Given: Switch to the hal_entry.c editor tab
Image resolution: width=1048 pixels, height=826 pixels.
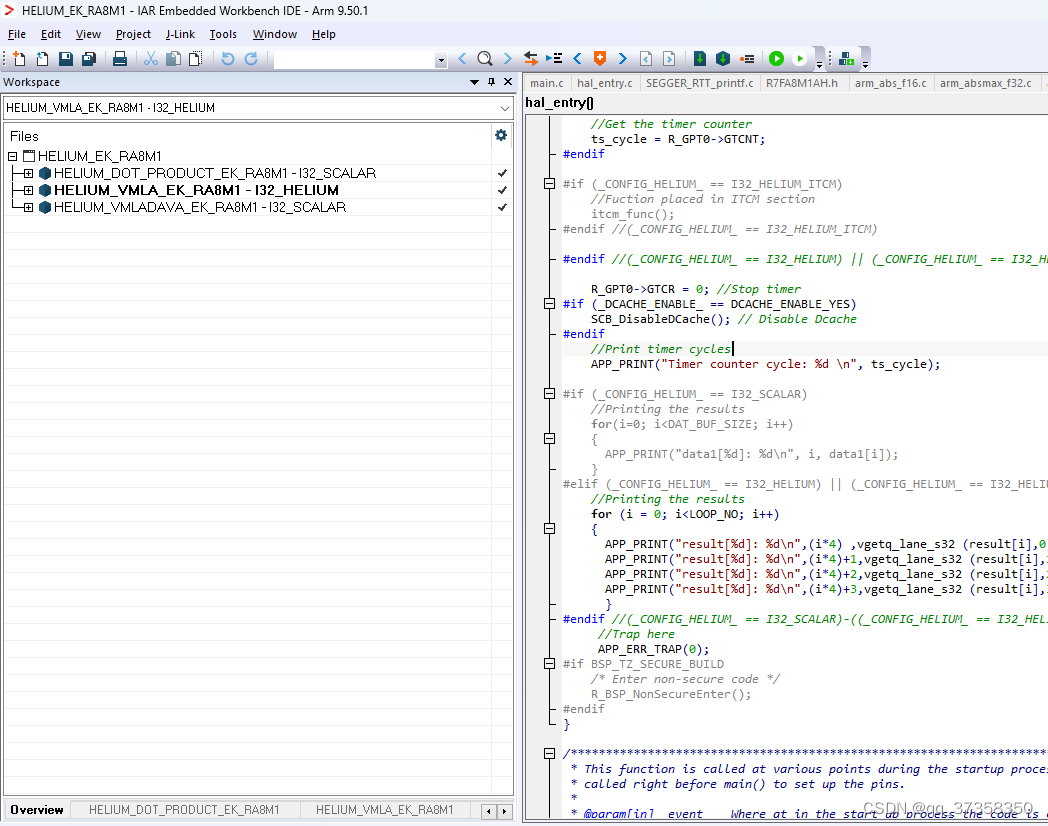Looking at the screenshot, I should (x=605, y=83).
